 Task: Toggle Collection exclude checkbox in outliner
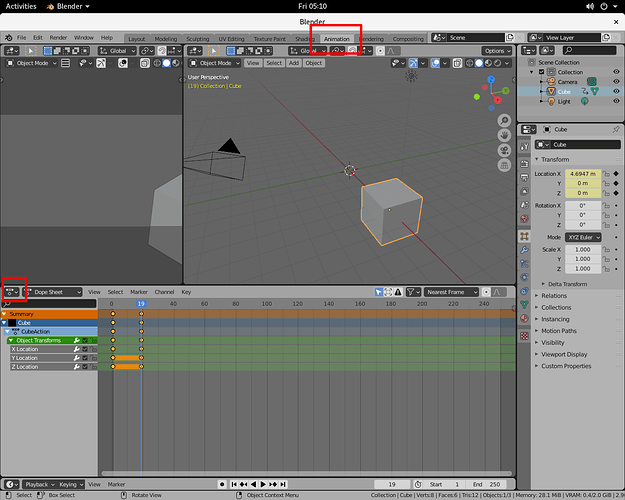coord(541,72)
